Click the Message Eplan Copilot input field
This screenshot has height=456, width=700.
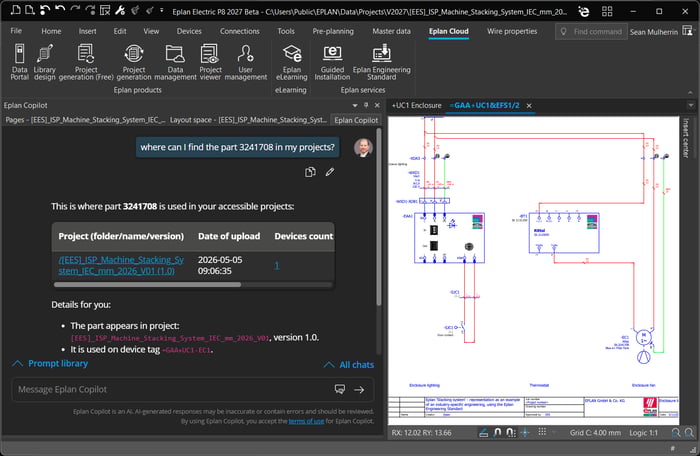click(172, 389)
